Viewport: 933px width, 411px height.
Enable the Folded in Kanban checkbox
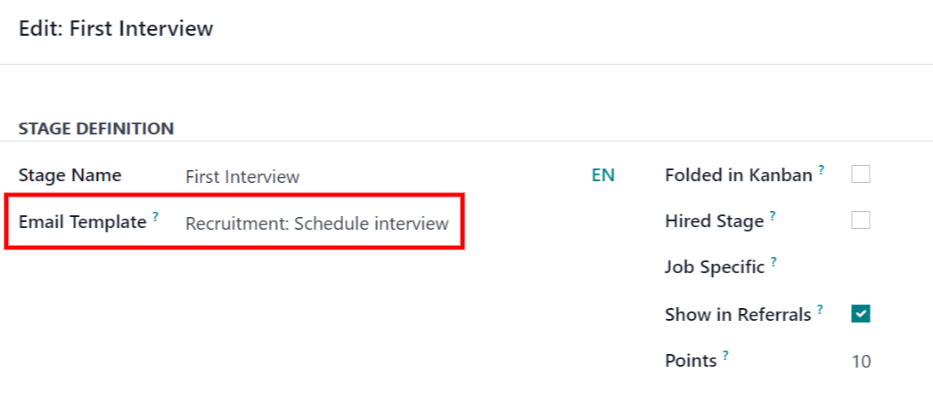pyautogui.click(x=861, y=175)
